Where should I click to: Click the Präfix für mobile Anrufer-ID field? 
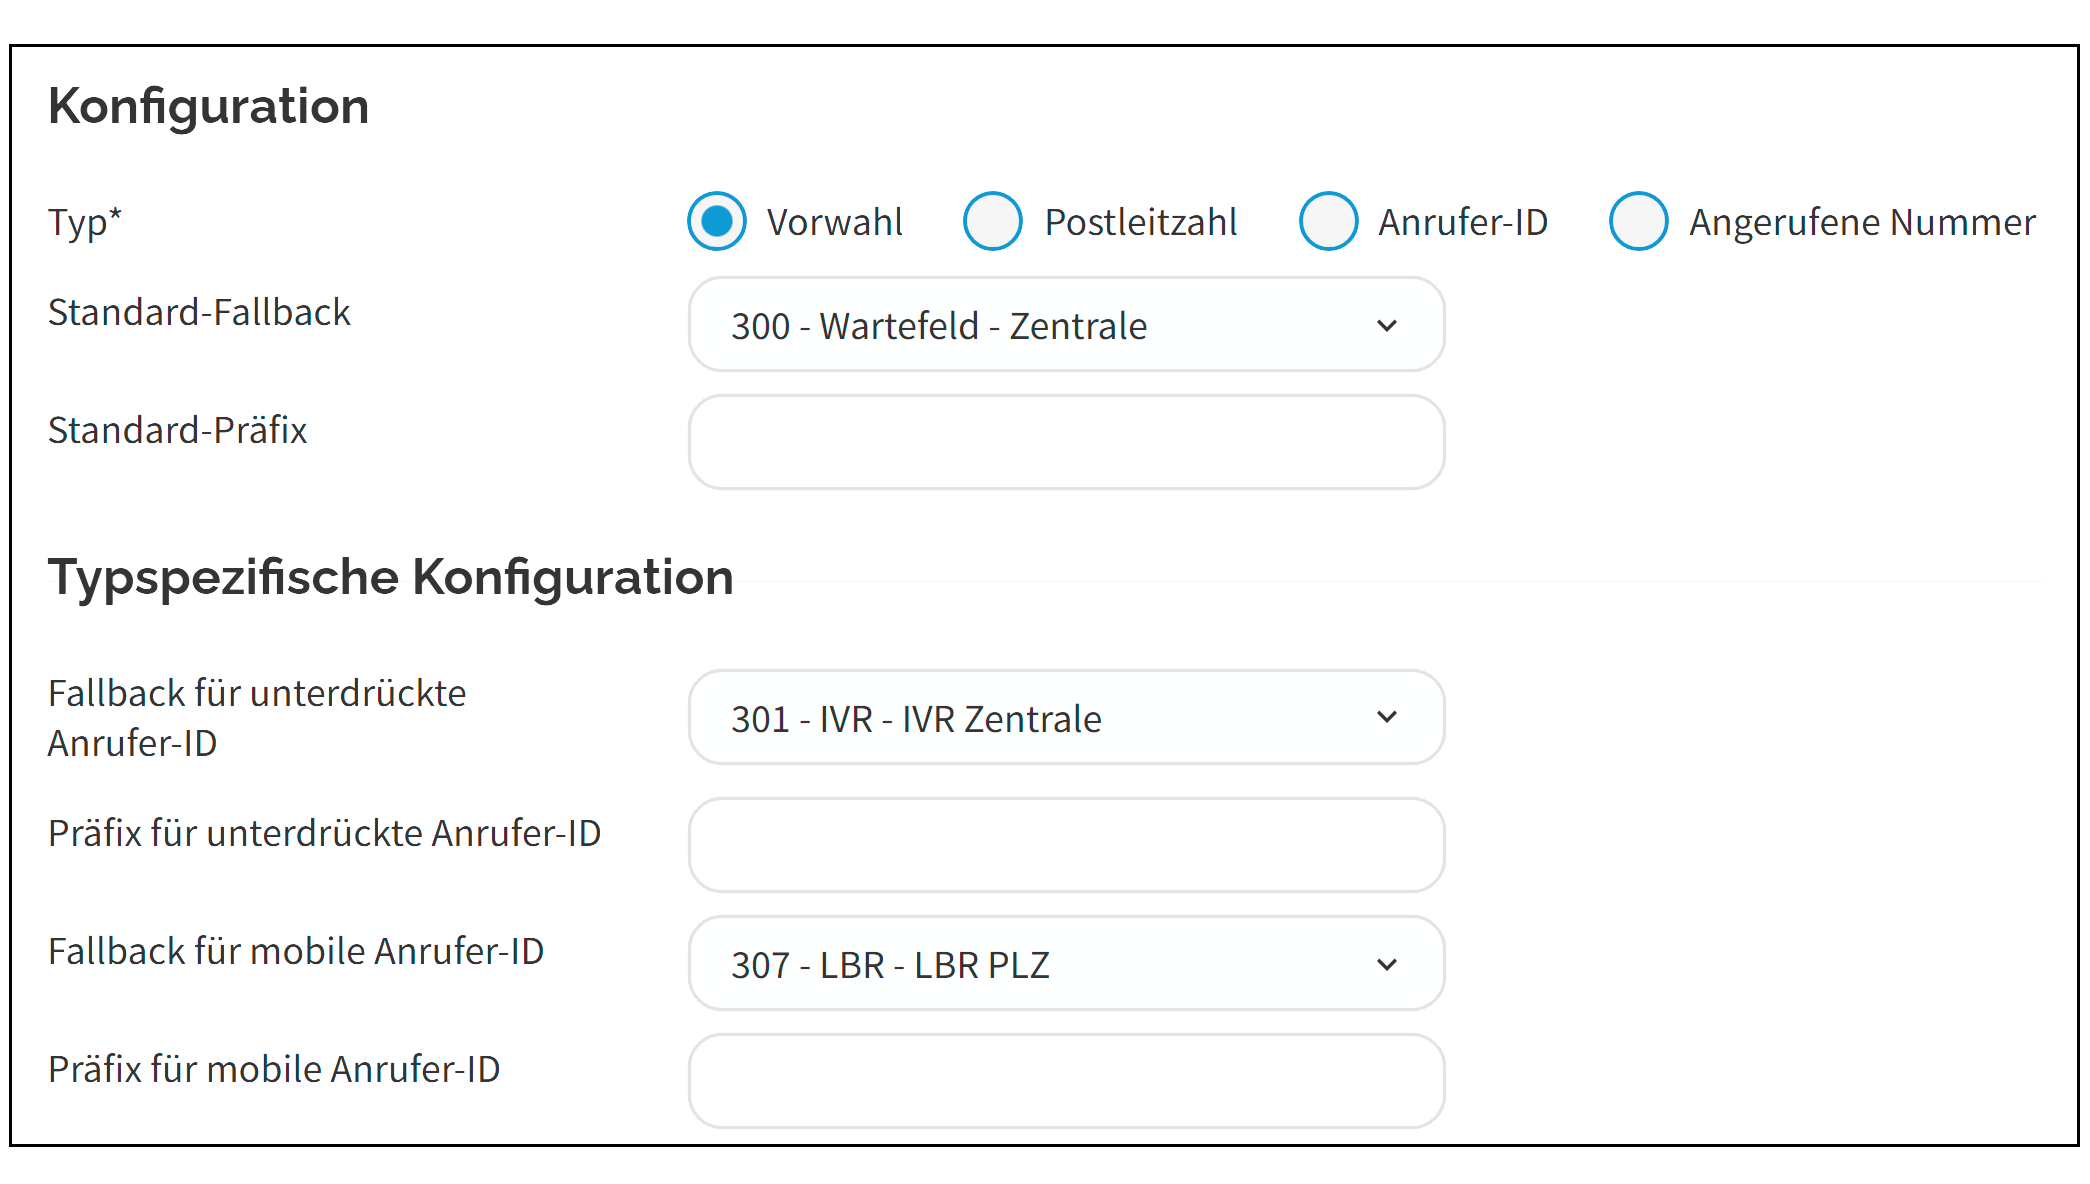point(1066,1081)
